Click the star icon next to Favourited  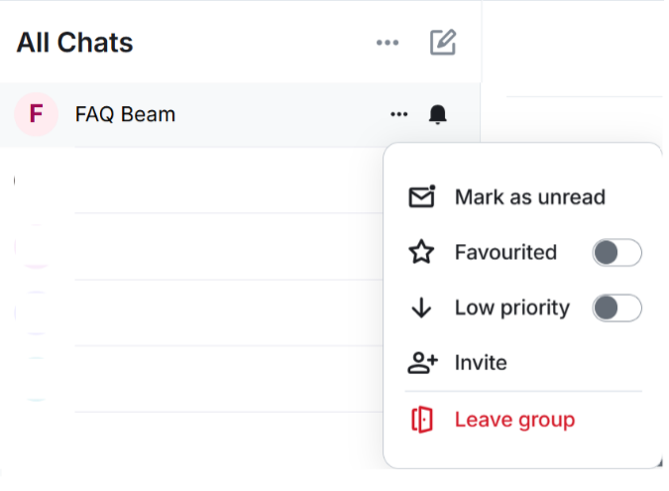(422, 252)
